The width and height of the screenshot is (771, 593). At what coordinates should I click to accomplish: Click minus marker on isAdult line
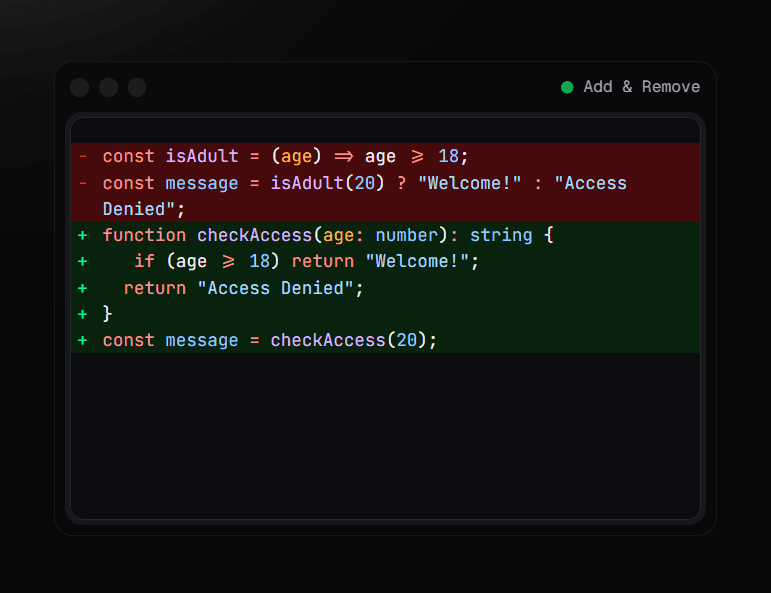coord(83,156)
